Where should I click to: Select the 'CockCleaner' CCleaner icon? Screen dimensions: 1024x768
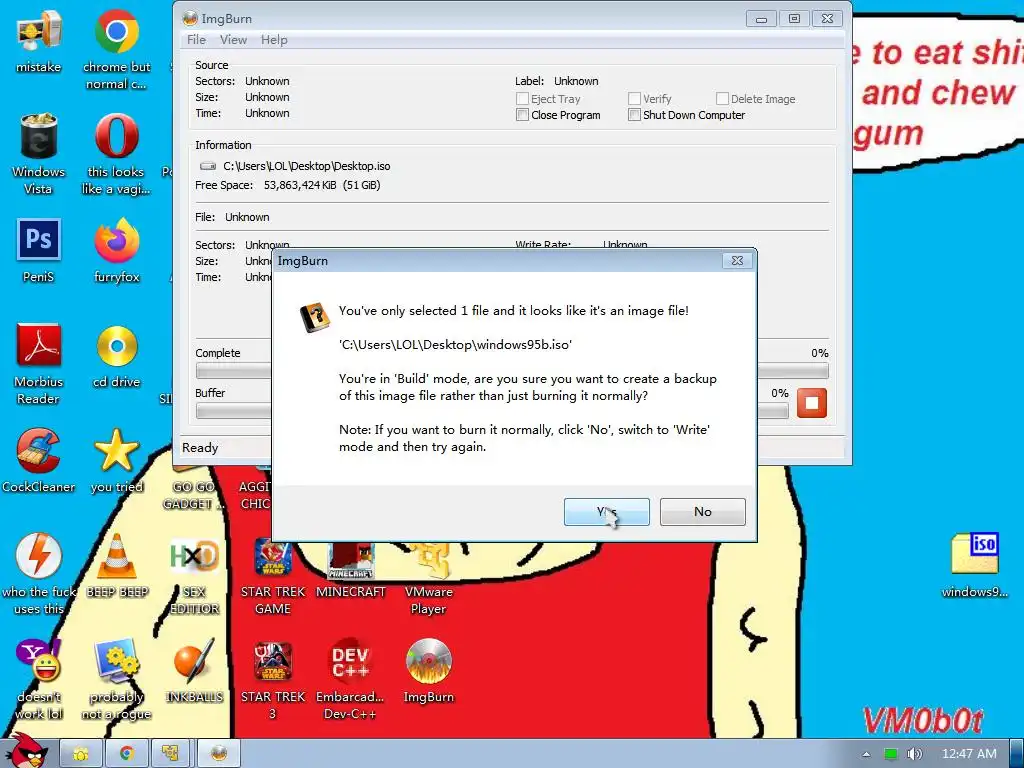[39, 460]
